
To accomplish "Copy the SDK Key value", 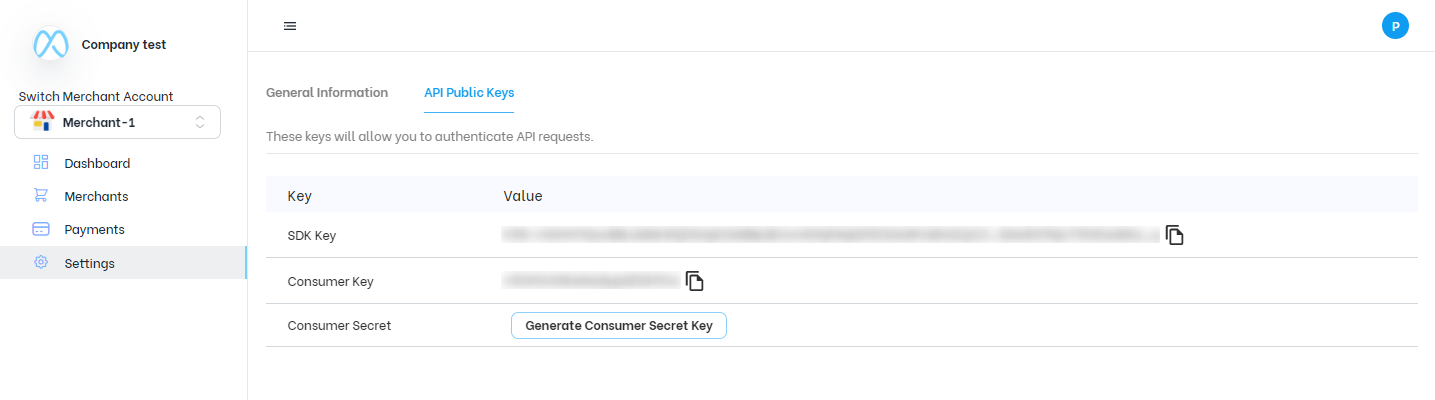I will coord(1175,236).
